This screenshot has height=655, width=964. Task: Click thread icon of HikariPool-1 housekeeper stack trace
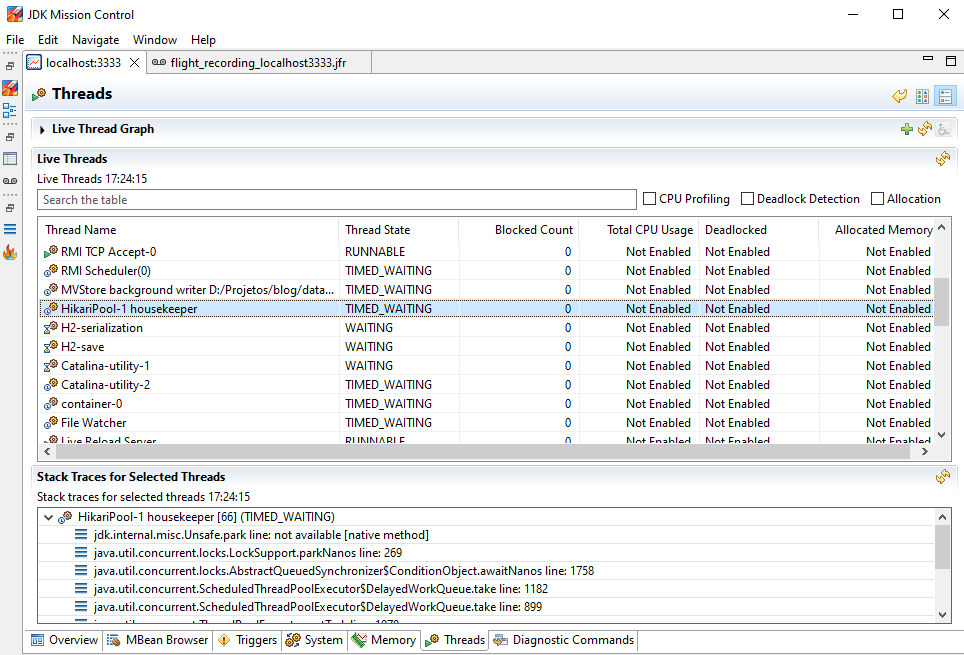[65, 517]
